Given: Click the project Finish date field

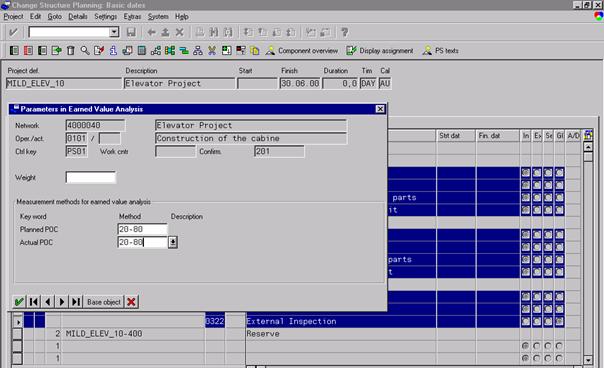Looking at the screenshot, I should [300, 84].
